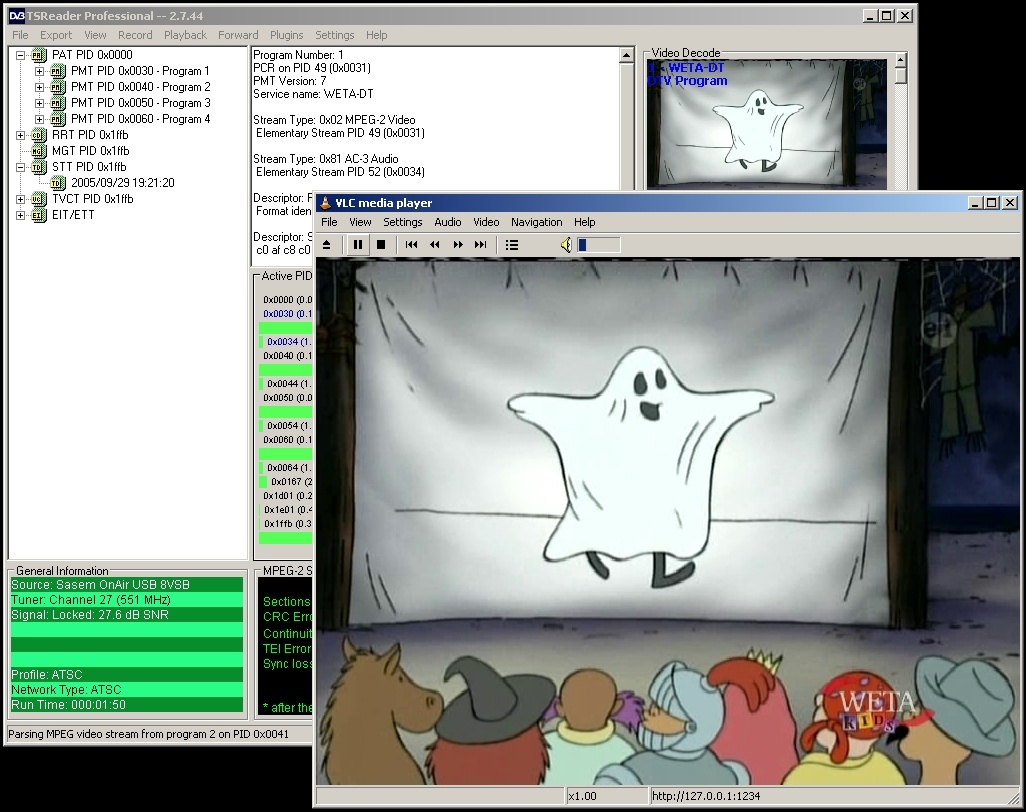Select PMT PID 0x0040 - Program 2 row
This screenshot has height=812, width=1026.
141,87
